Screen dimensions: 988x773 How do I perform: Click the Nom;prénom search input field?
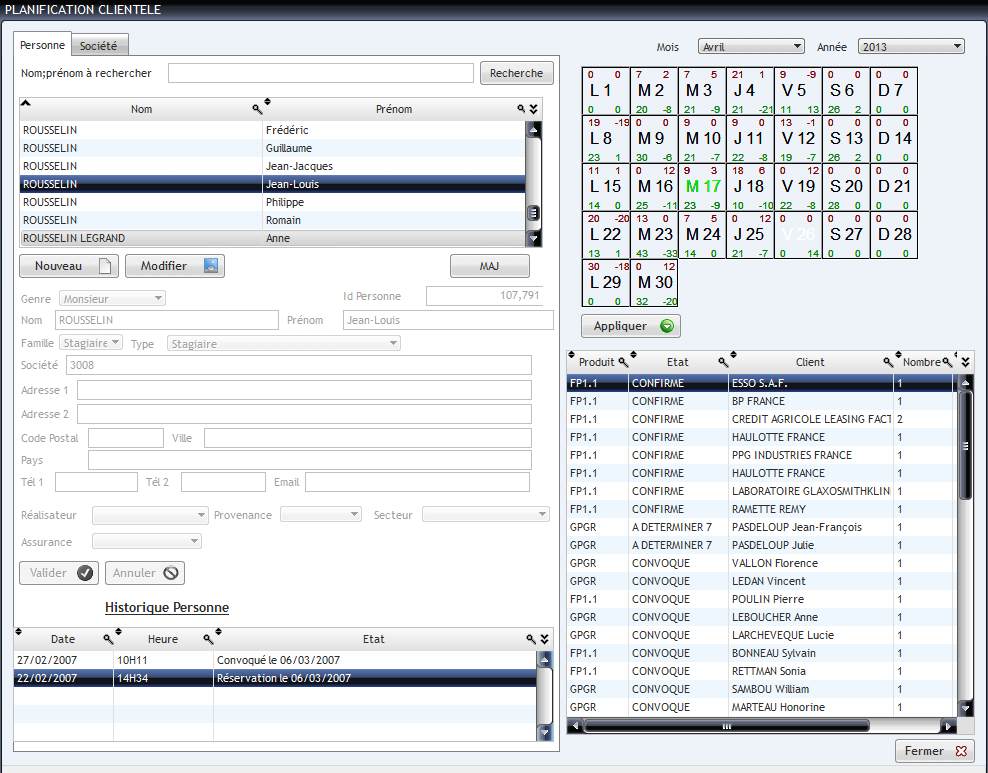tap(320, 73)
